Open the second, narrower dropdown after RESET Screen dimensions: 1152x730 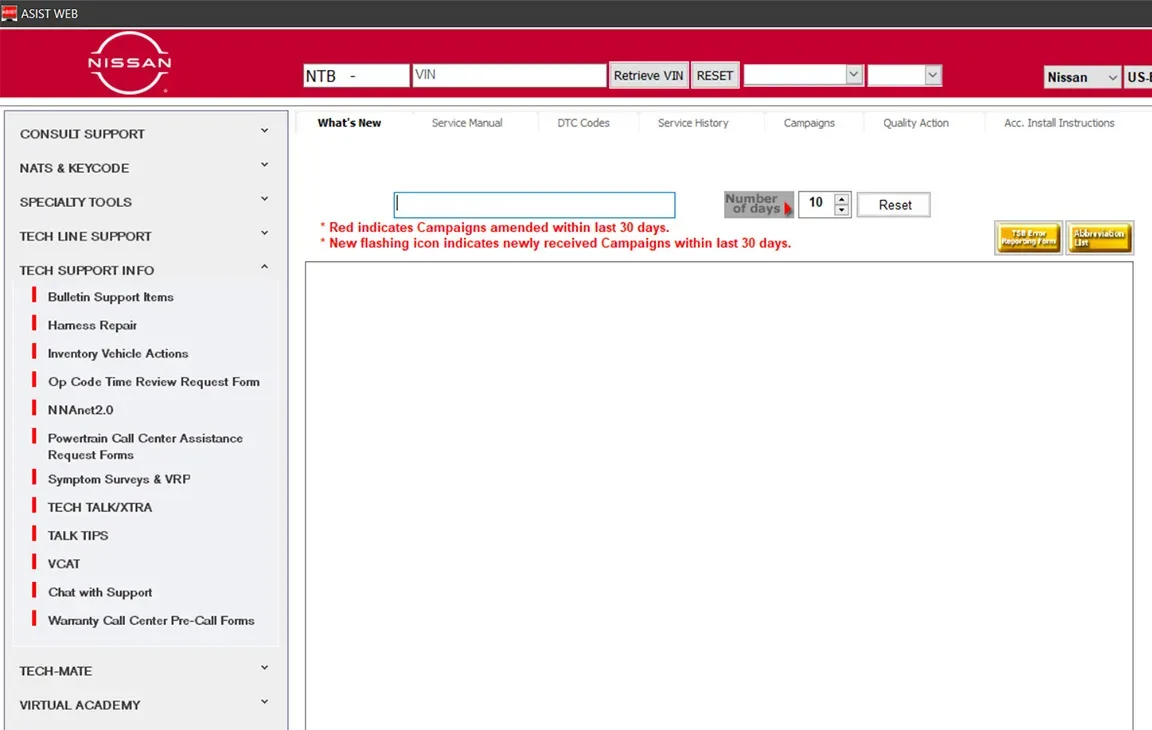point(904,75)
